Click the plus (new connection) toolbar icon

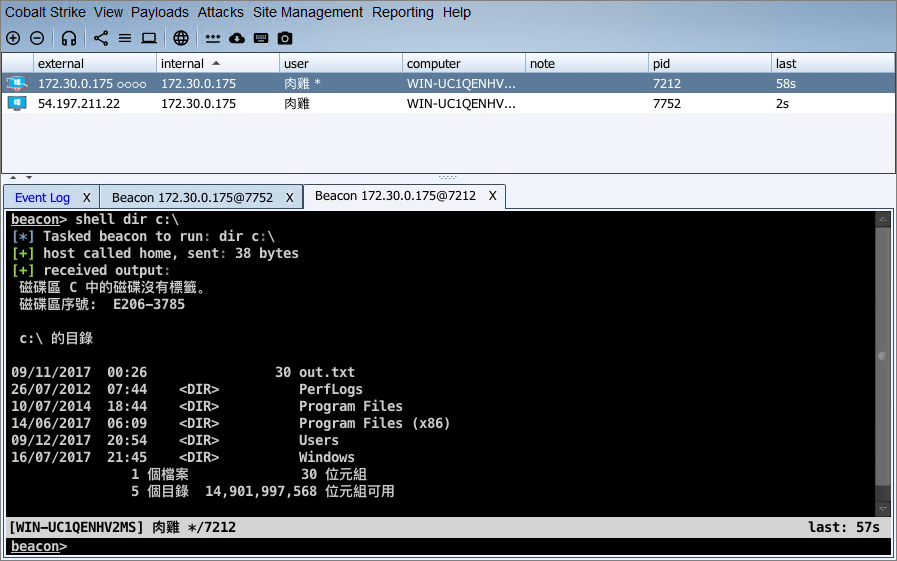point(13,38)
